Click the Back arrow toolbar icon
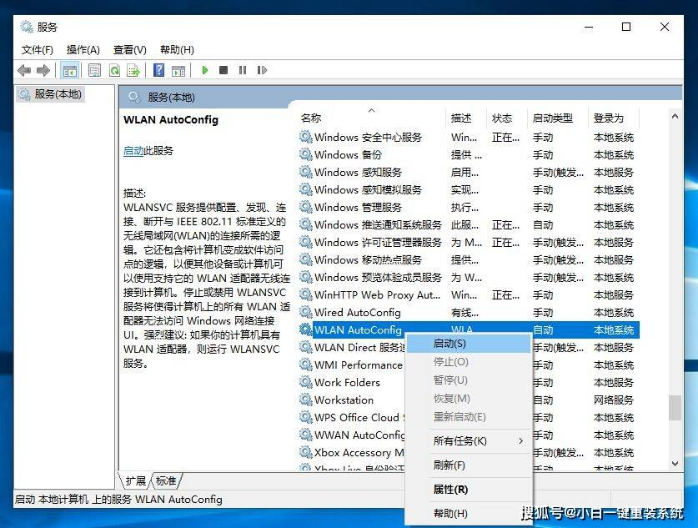The width and height of the screenshot is (698, 528). [24, 70]
